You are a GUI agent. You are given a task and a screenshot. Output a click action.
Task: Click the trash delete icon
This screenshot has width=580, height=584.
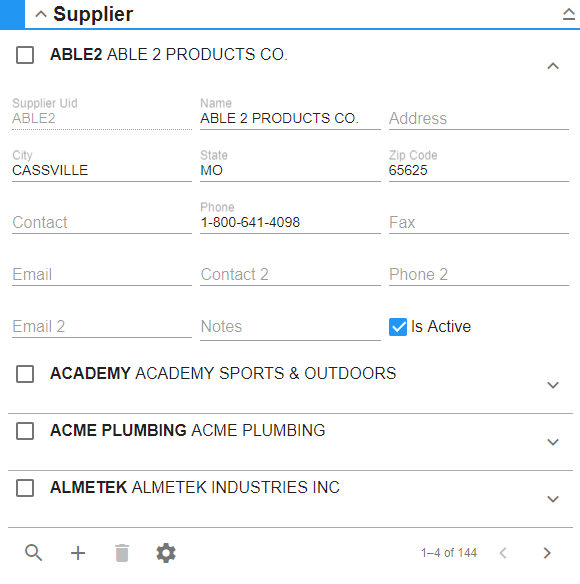[x=122, y=553]
